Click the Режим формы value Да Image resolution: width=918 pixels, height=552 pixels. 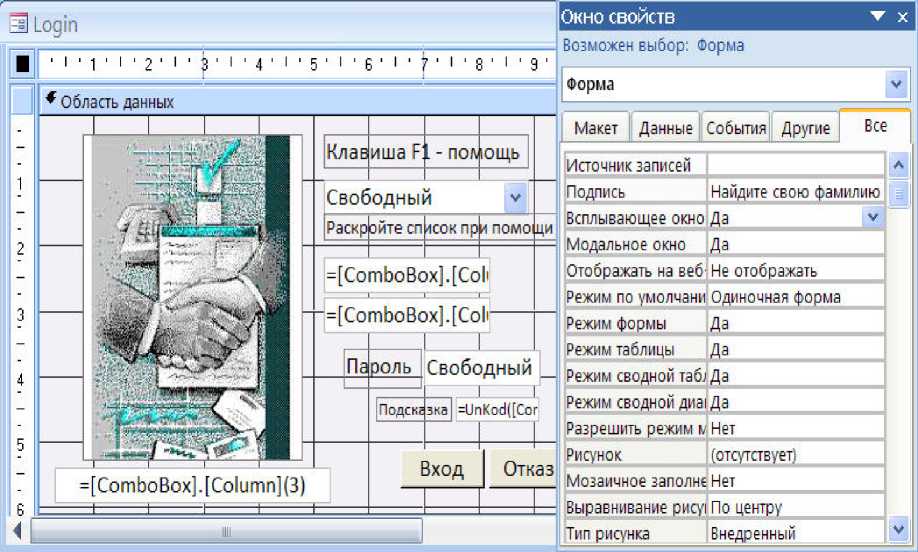coord(796,323)
